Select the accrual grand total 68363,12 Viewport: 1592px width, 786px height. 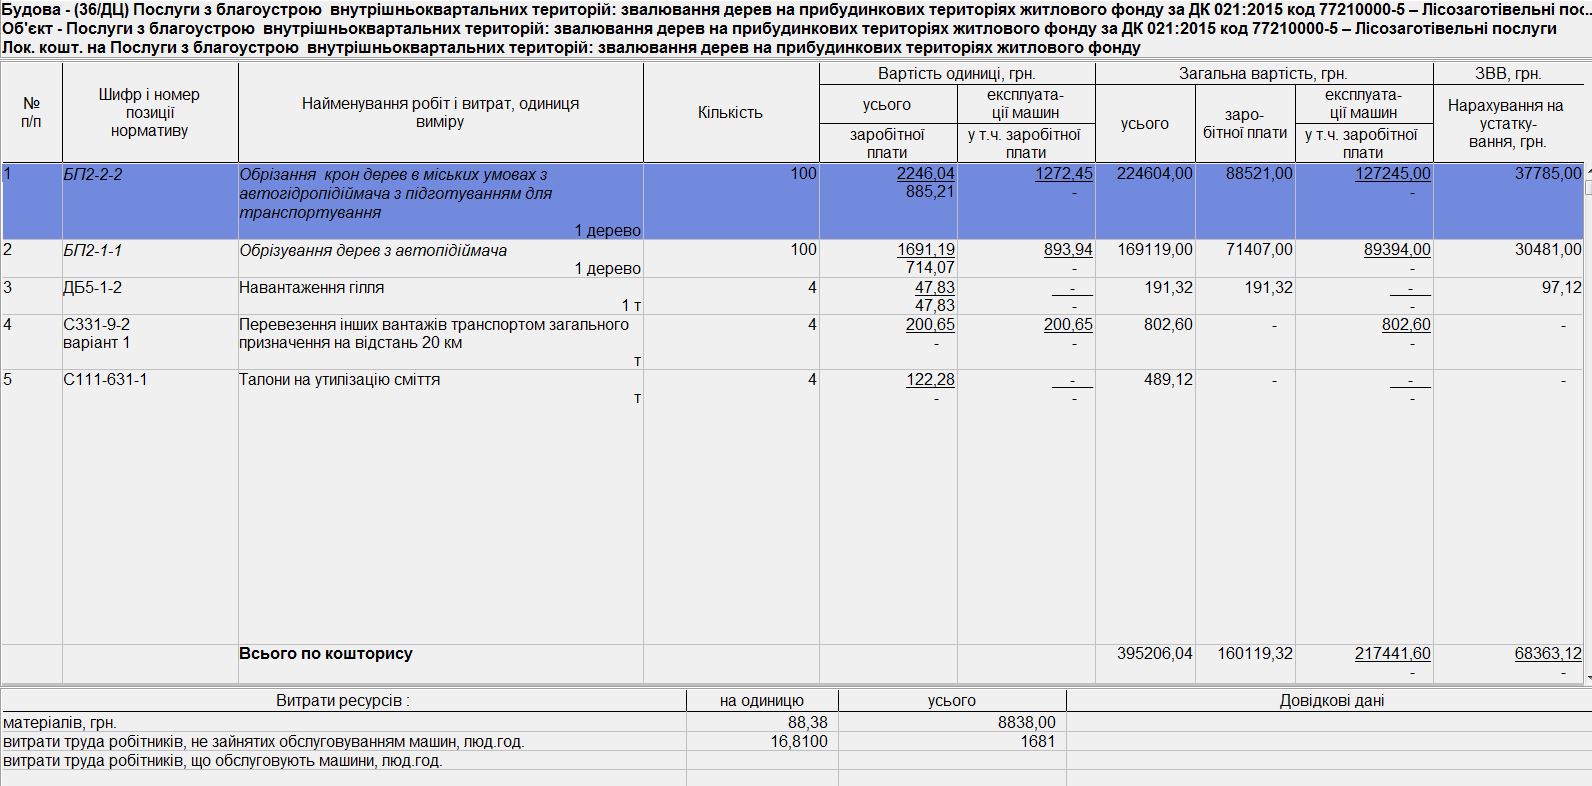(x=1548, y=654)
